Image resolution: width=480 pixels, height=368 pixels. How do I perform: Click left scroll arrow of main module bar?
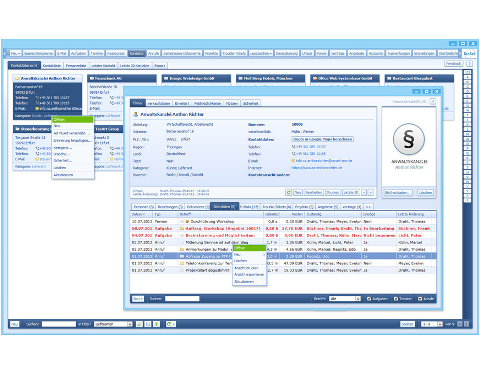click(5, 53)
